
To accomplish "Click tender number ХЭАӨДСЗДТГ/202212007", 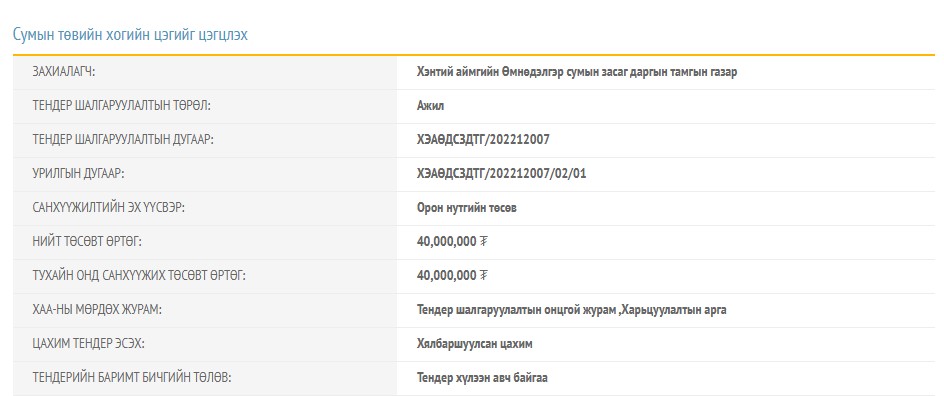I will [483, 140].
